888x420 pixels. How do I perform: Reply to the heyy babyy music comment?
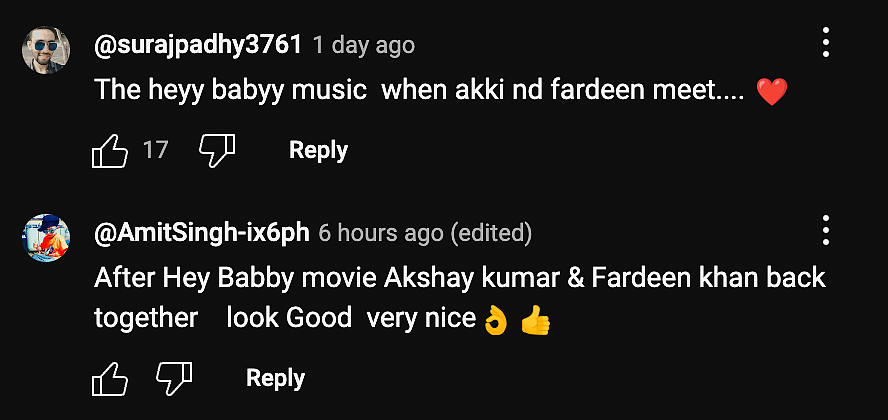318,151
